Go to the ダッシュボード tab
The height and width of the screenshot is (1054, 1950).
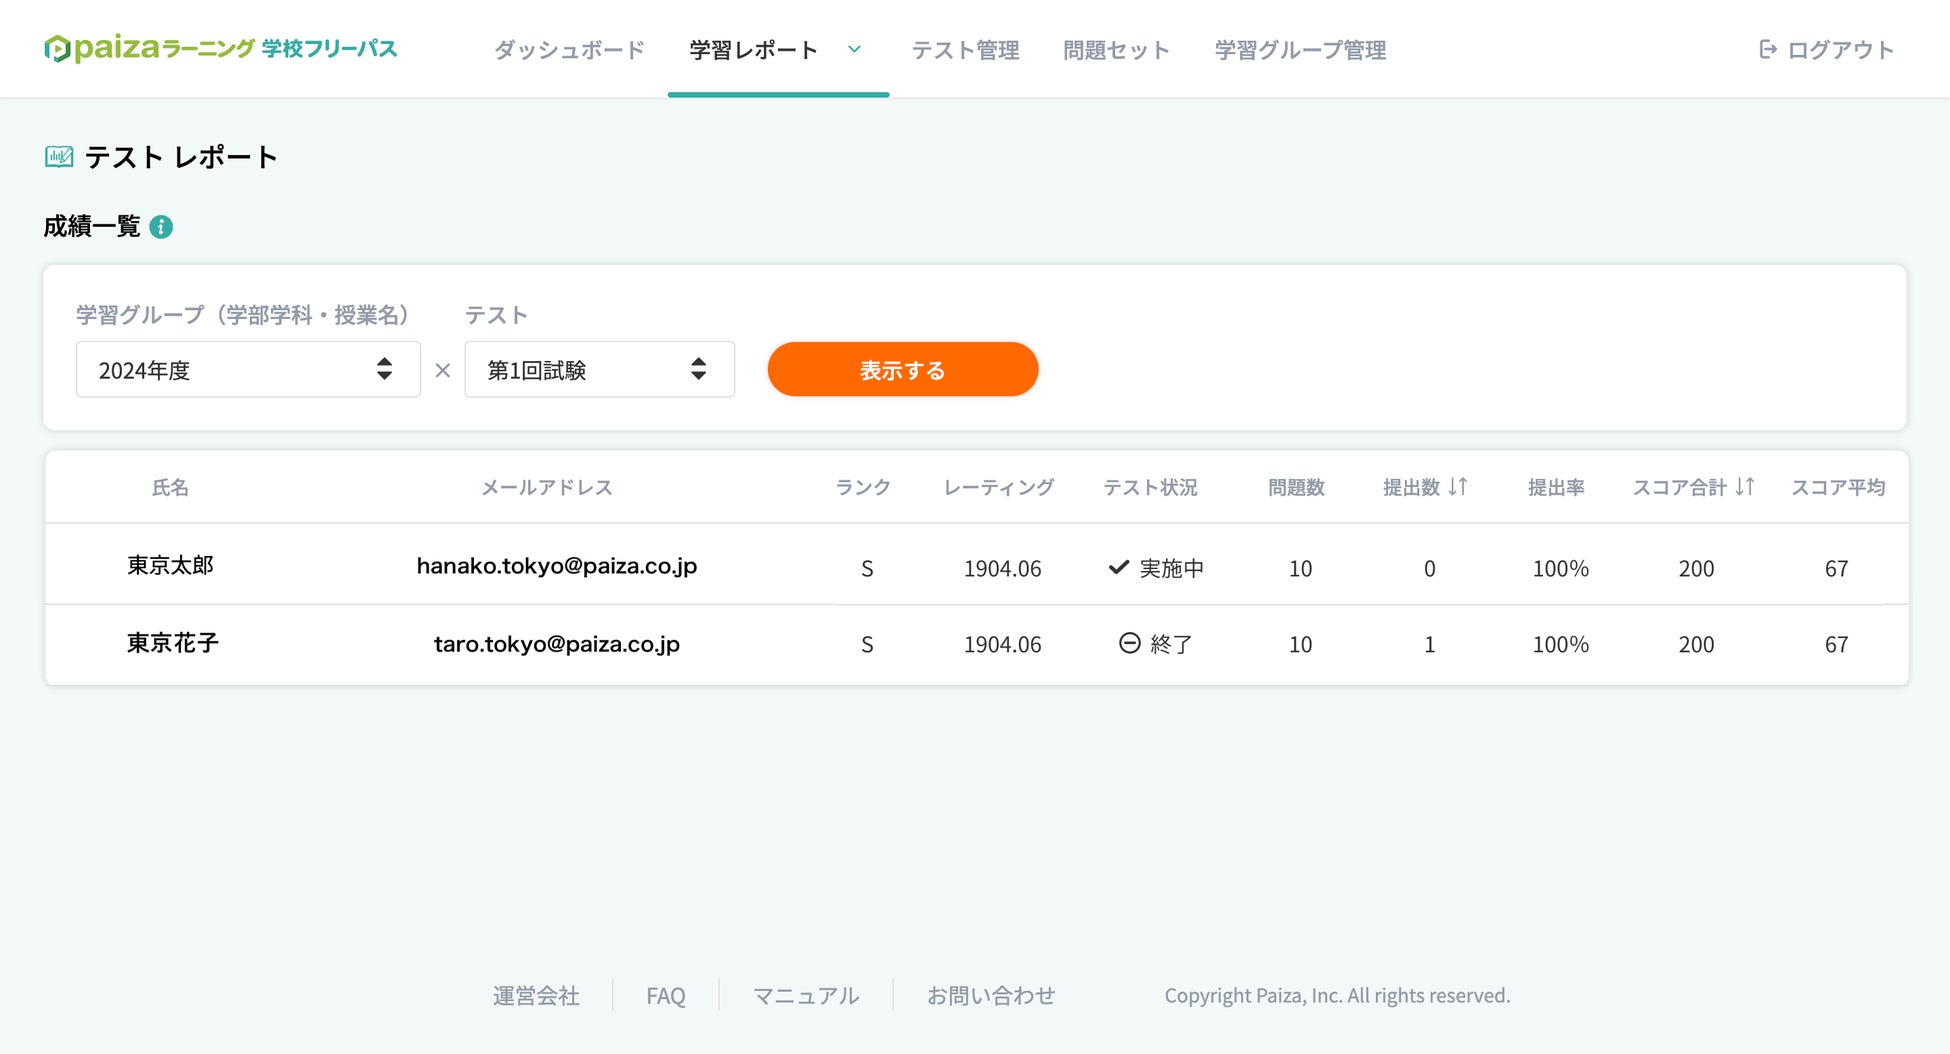(x=569, y=50)
